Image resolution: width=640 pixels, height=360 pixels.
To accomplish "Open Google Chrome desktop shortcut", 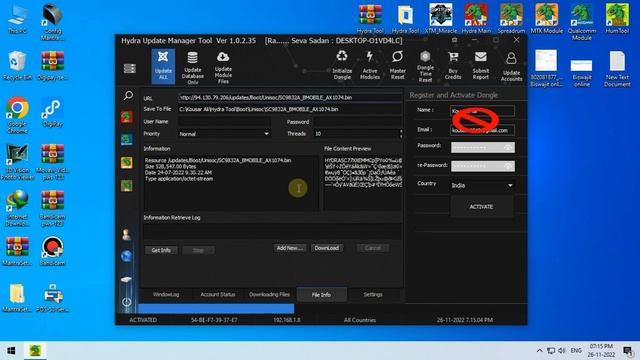I will pos(17,115).
